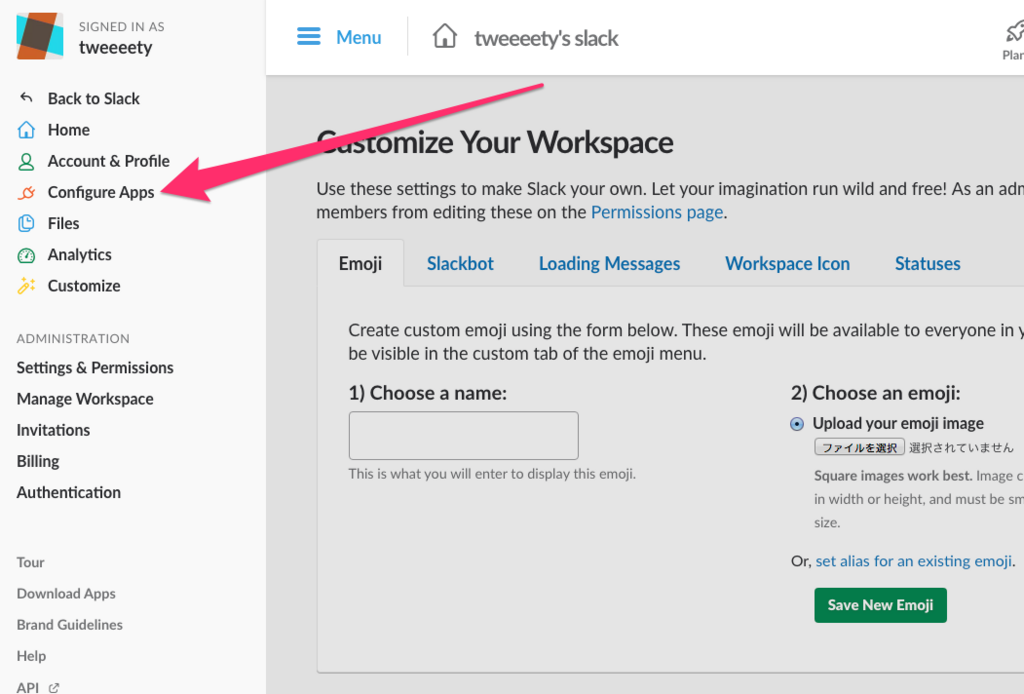
Task: Open the hamburger Menu icon
Action: pyautogui.click(x=309, y=37)
